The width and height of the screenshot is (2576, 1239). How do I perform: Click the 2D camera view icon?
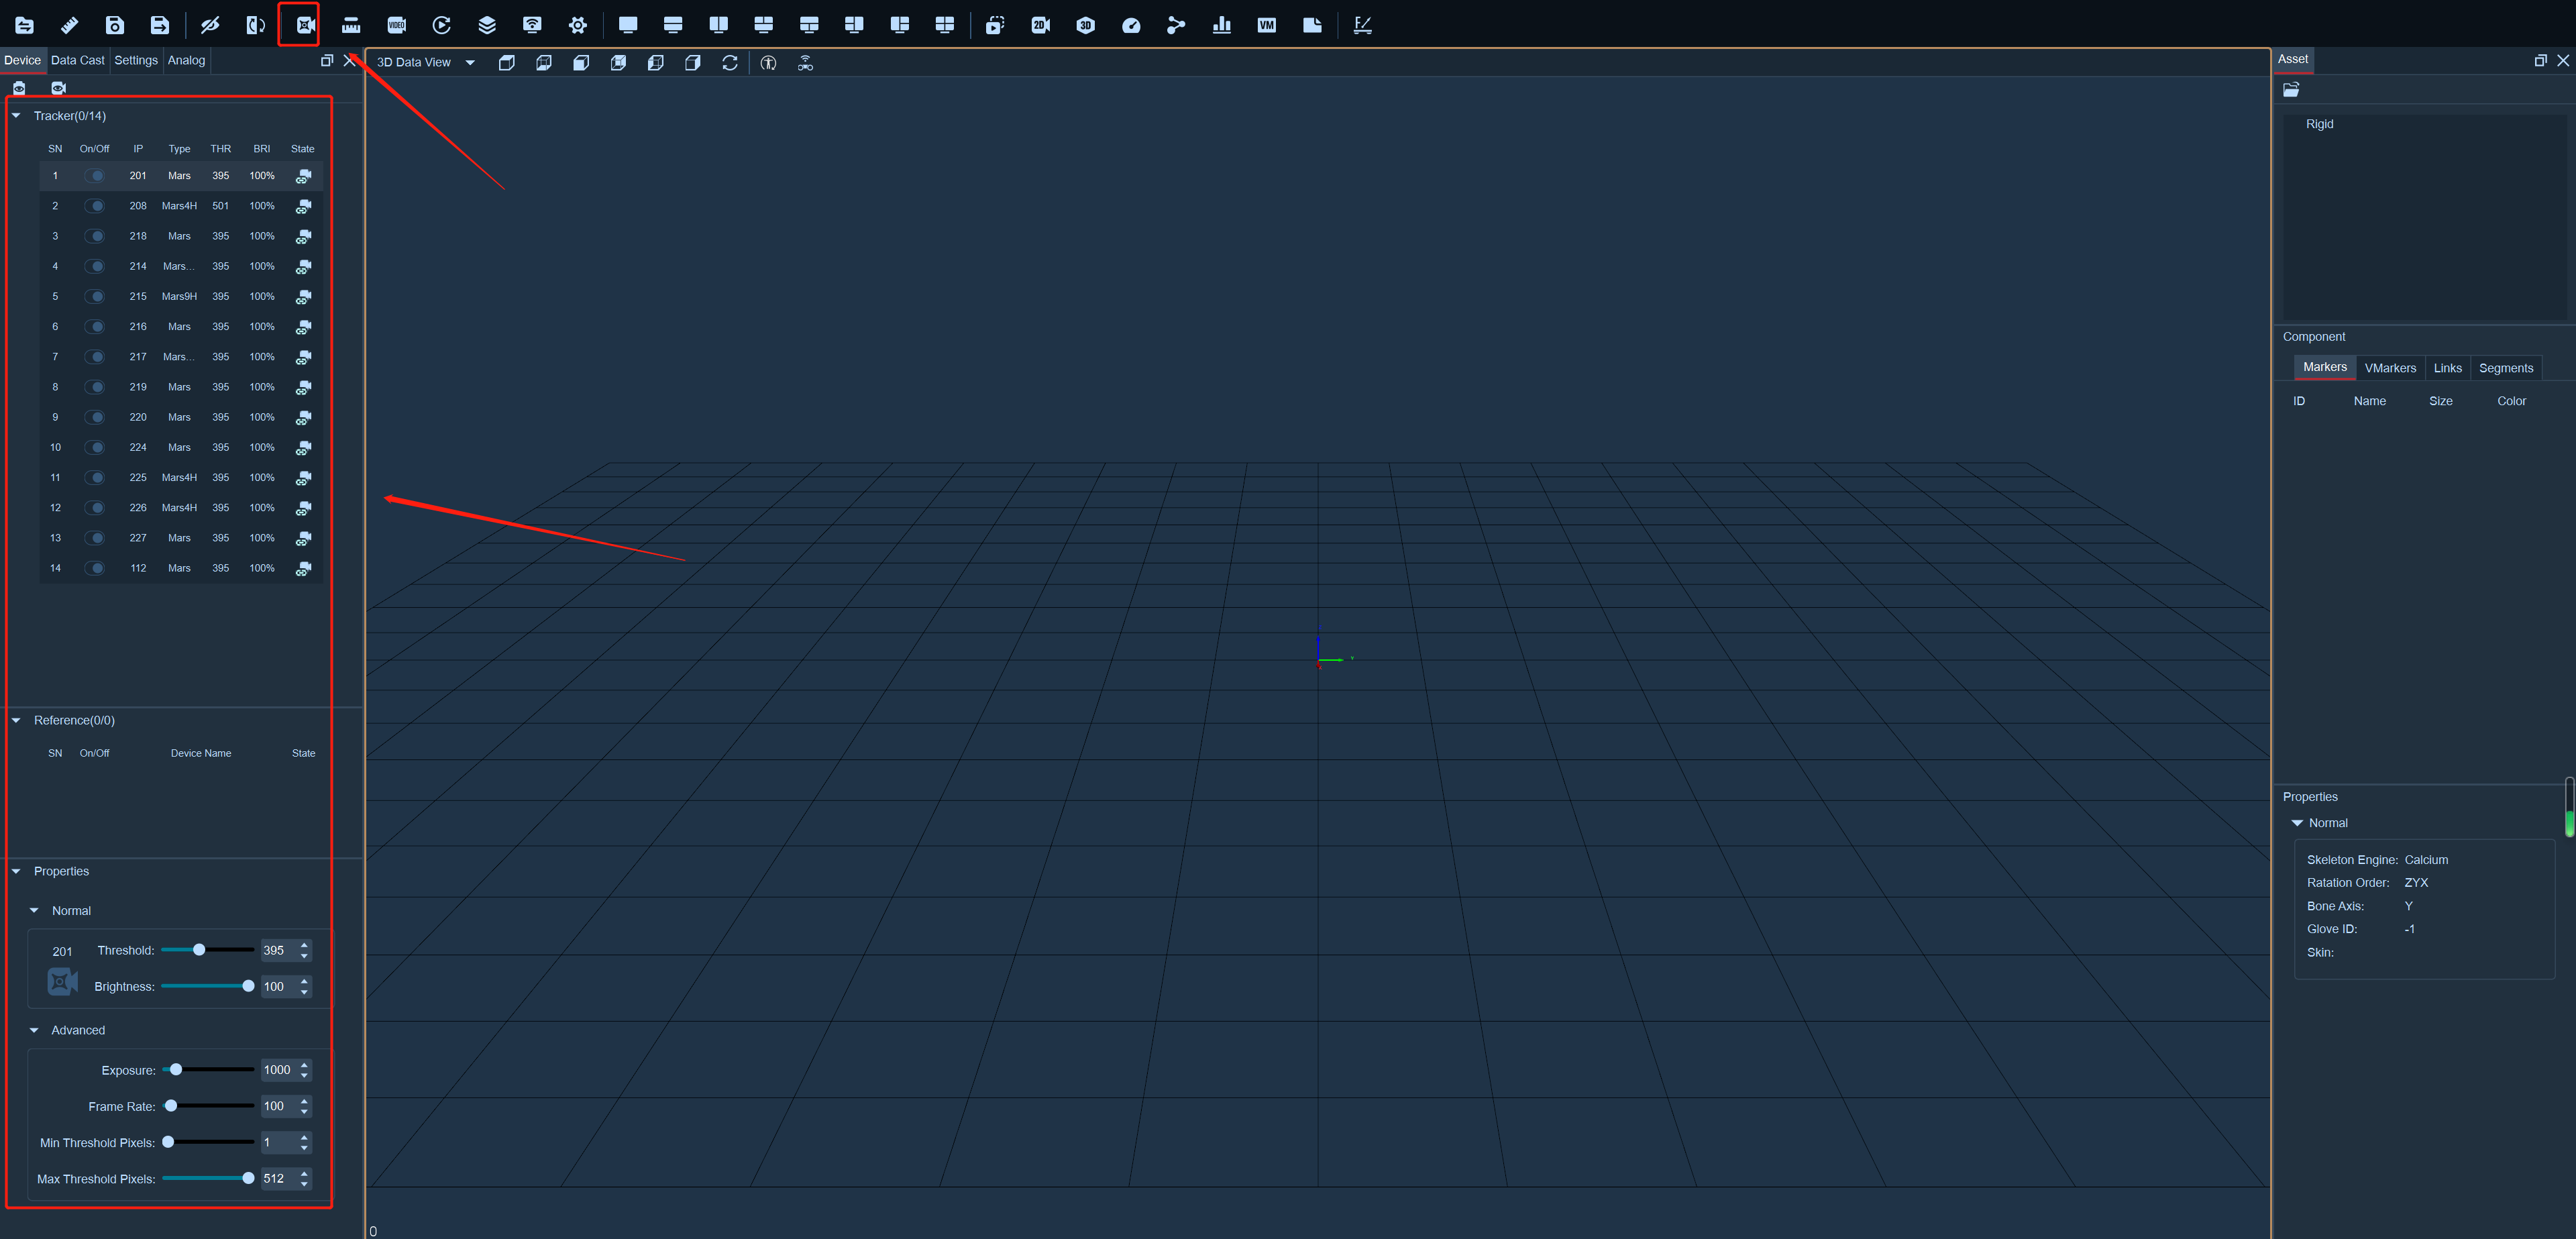[1040, 25]
